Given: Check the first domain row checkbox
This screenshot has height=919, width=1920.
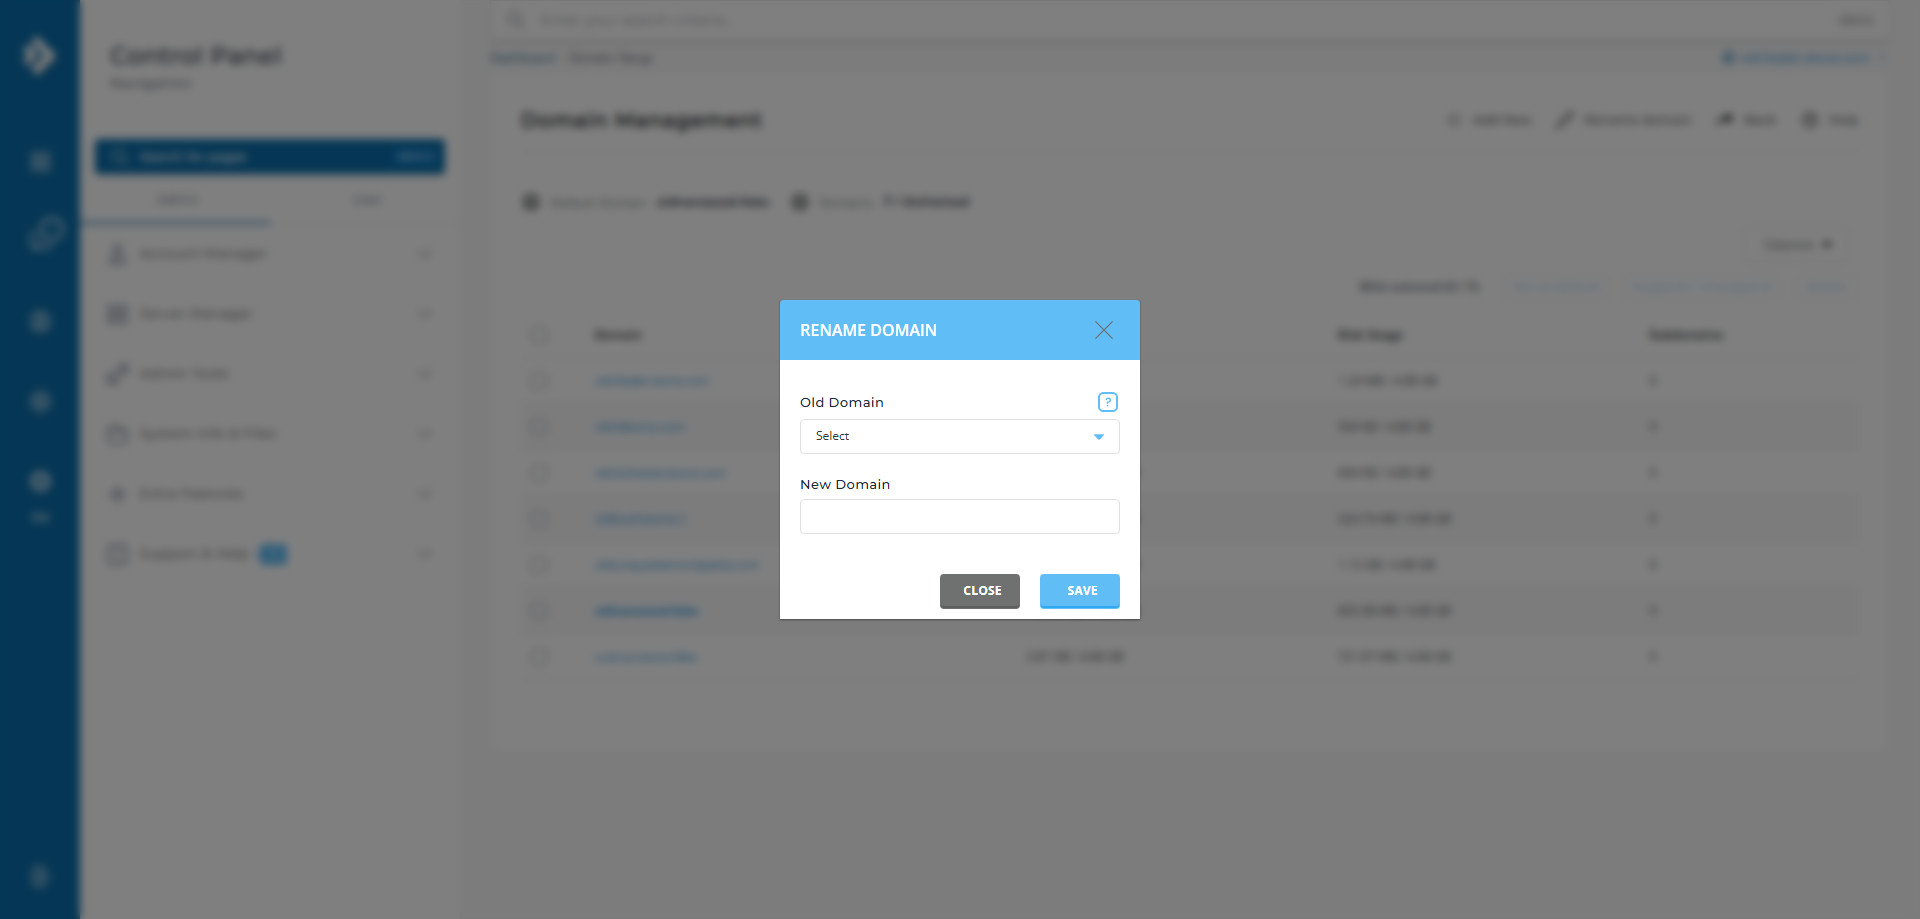Looking at the screenshot, I should 540,381.
